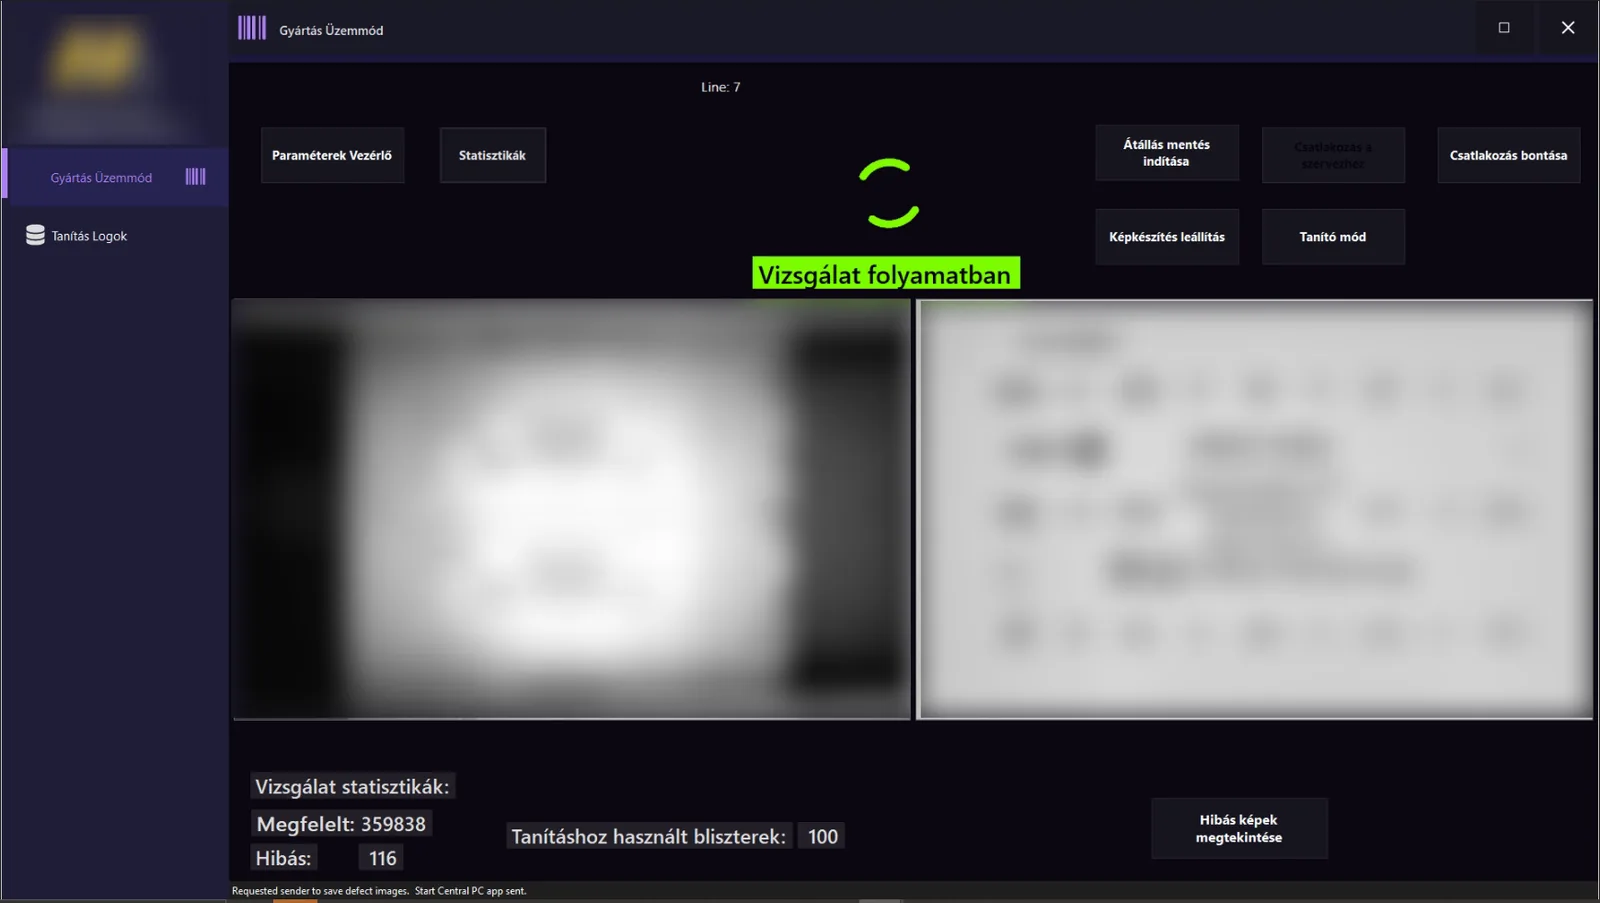
Task: Click the status bar message about defect images
Action: (379, 890)
